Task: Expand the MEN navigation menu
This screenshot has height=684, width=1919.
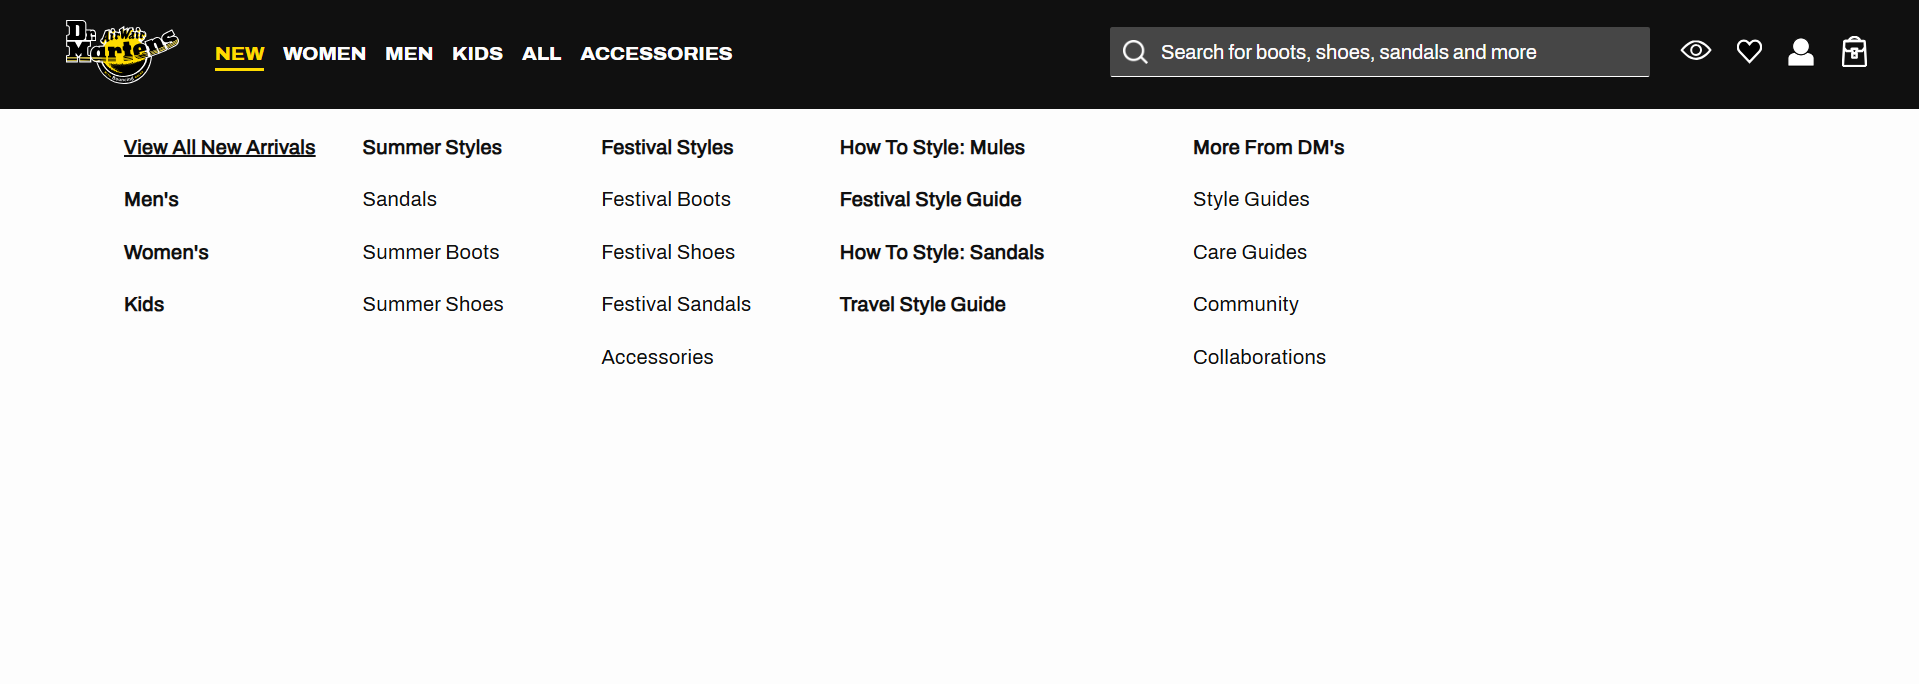Action: coord(409,53)
